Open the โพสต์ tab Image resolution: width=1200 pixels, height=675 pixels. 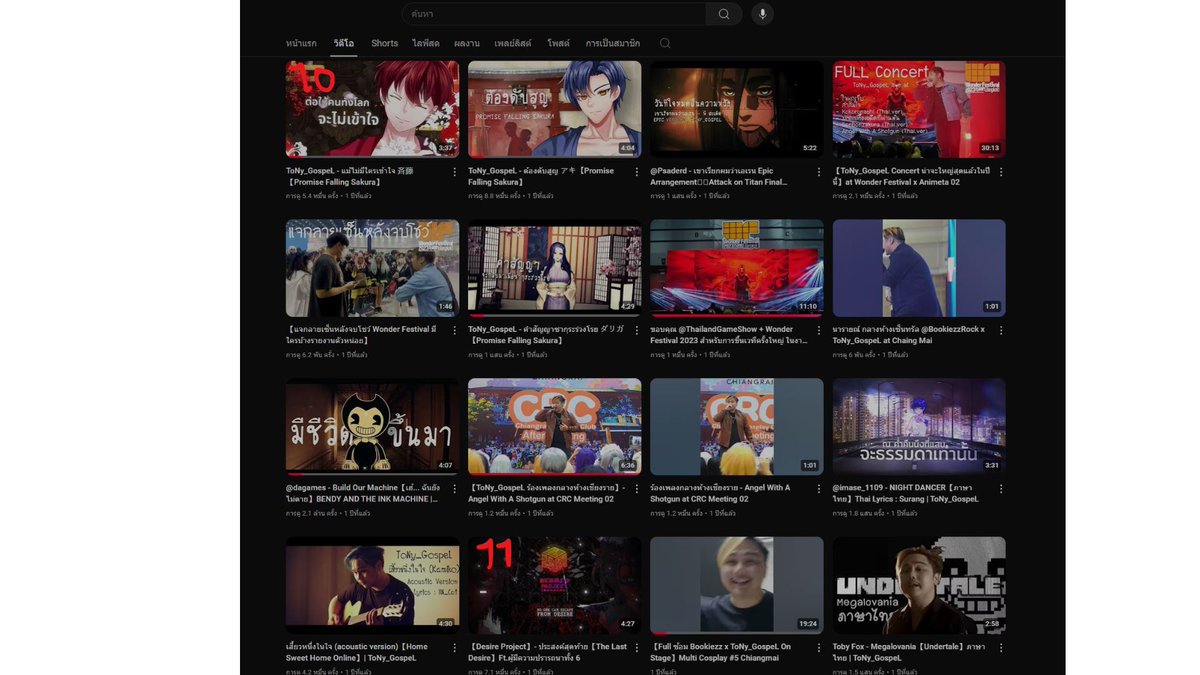(x=558, y=43)
